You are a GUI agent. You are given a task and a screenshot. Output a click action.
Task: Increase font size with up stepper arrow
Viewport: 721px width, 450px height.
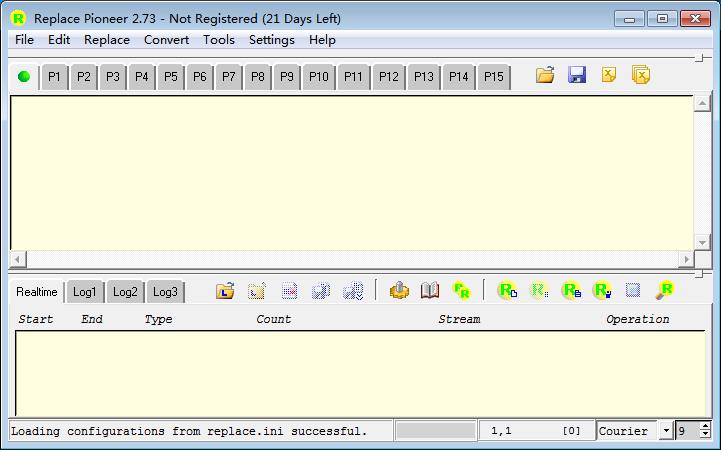coord(705,426)
